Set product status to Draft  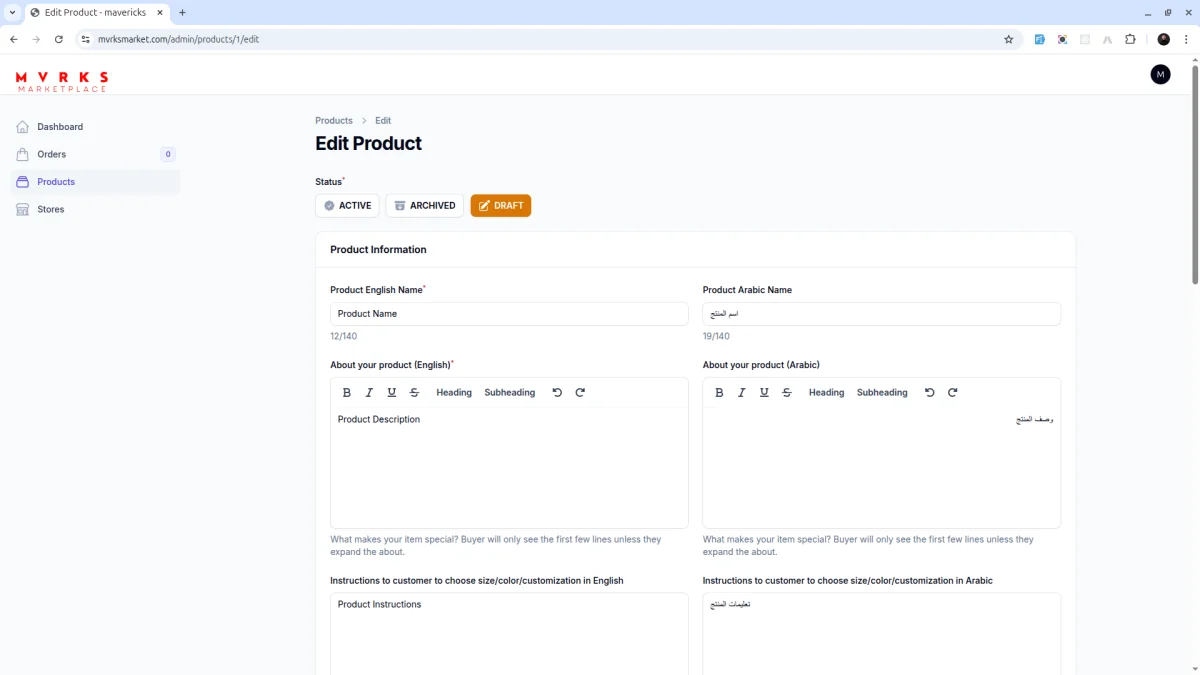[501, 206]
